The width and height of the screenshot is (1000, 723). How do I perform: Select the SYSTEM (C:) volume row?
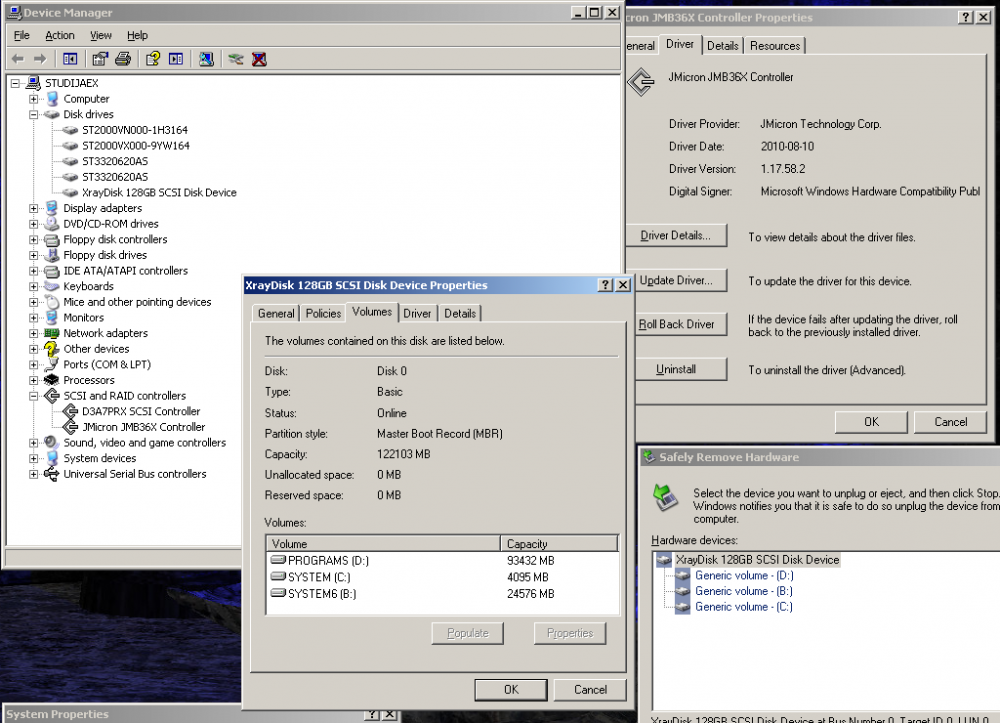(x=319, y=577)
